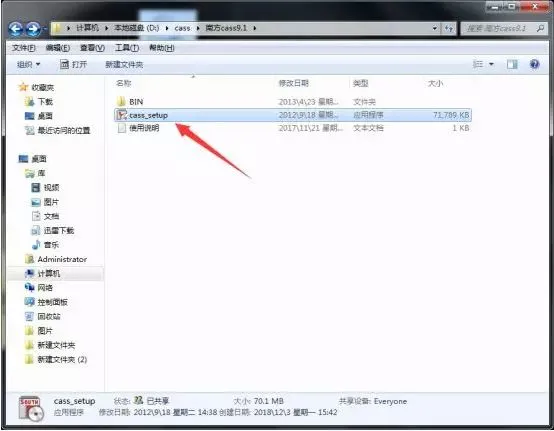The width and height of the screenshot is (554, 431).
Task: Sort by the 修改日期 column header
Action: tap(294, 83)
